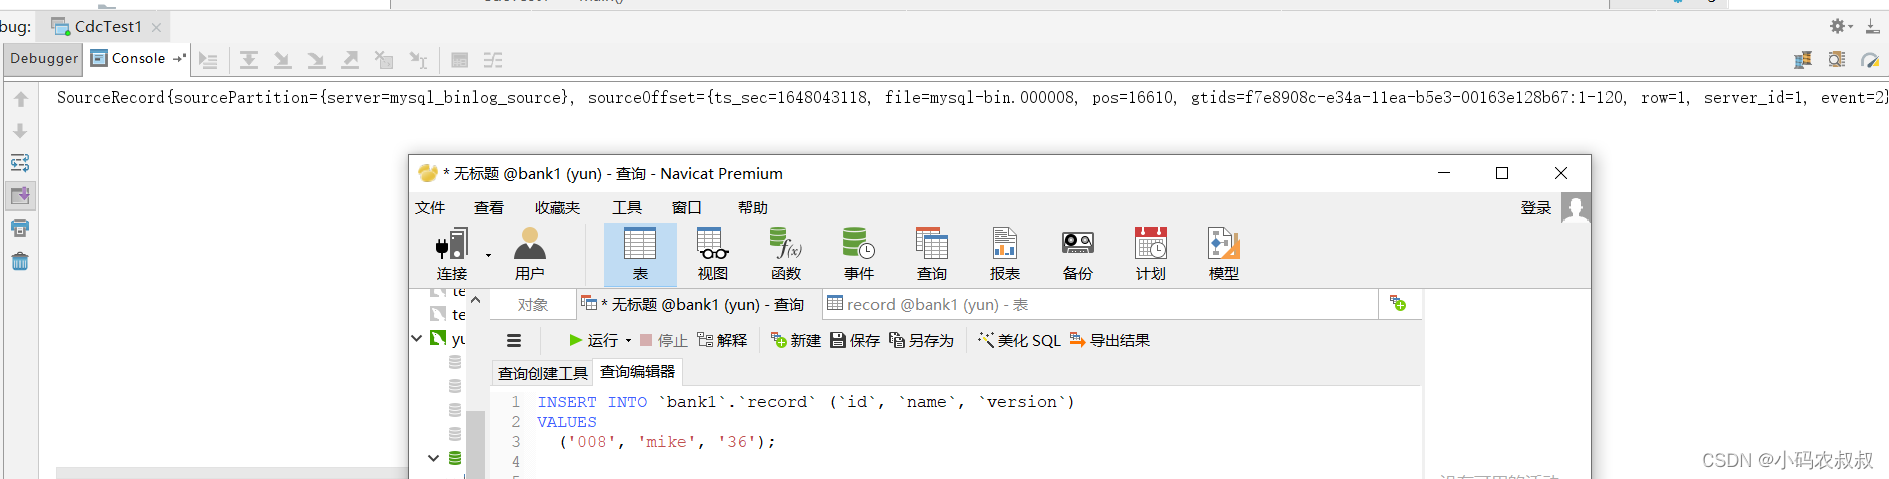Click the Step Out debugger icon

click(x=350, y=61)
